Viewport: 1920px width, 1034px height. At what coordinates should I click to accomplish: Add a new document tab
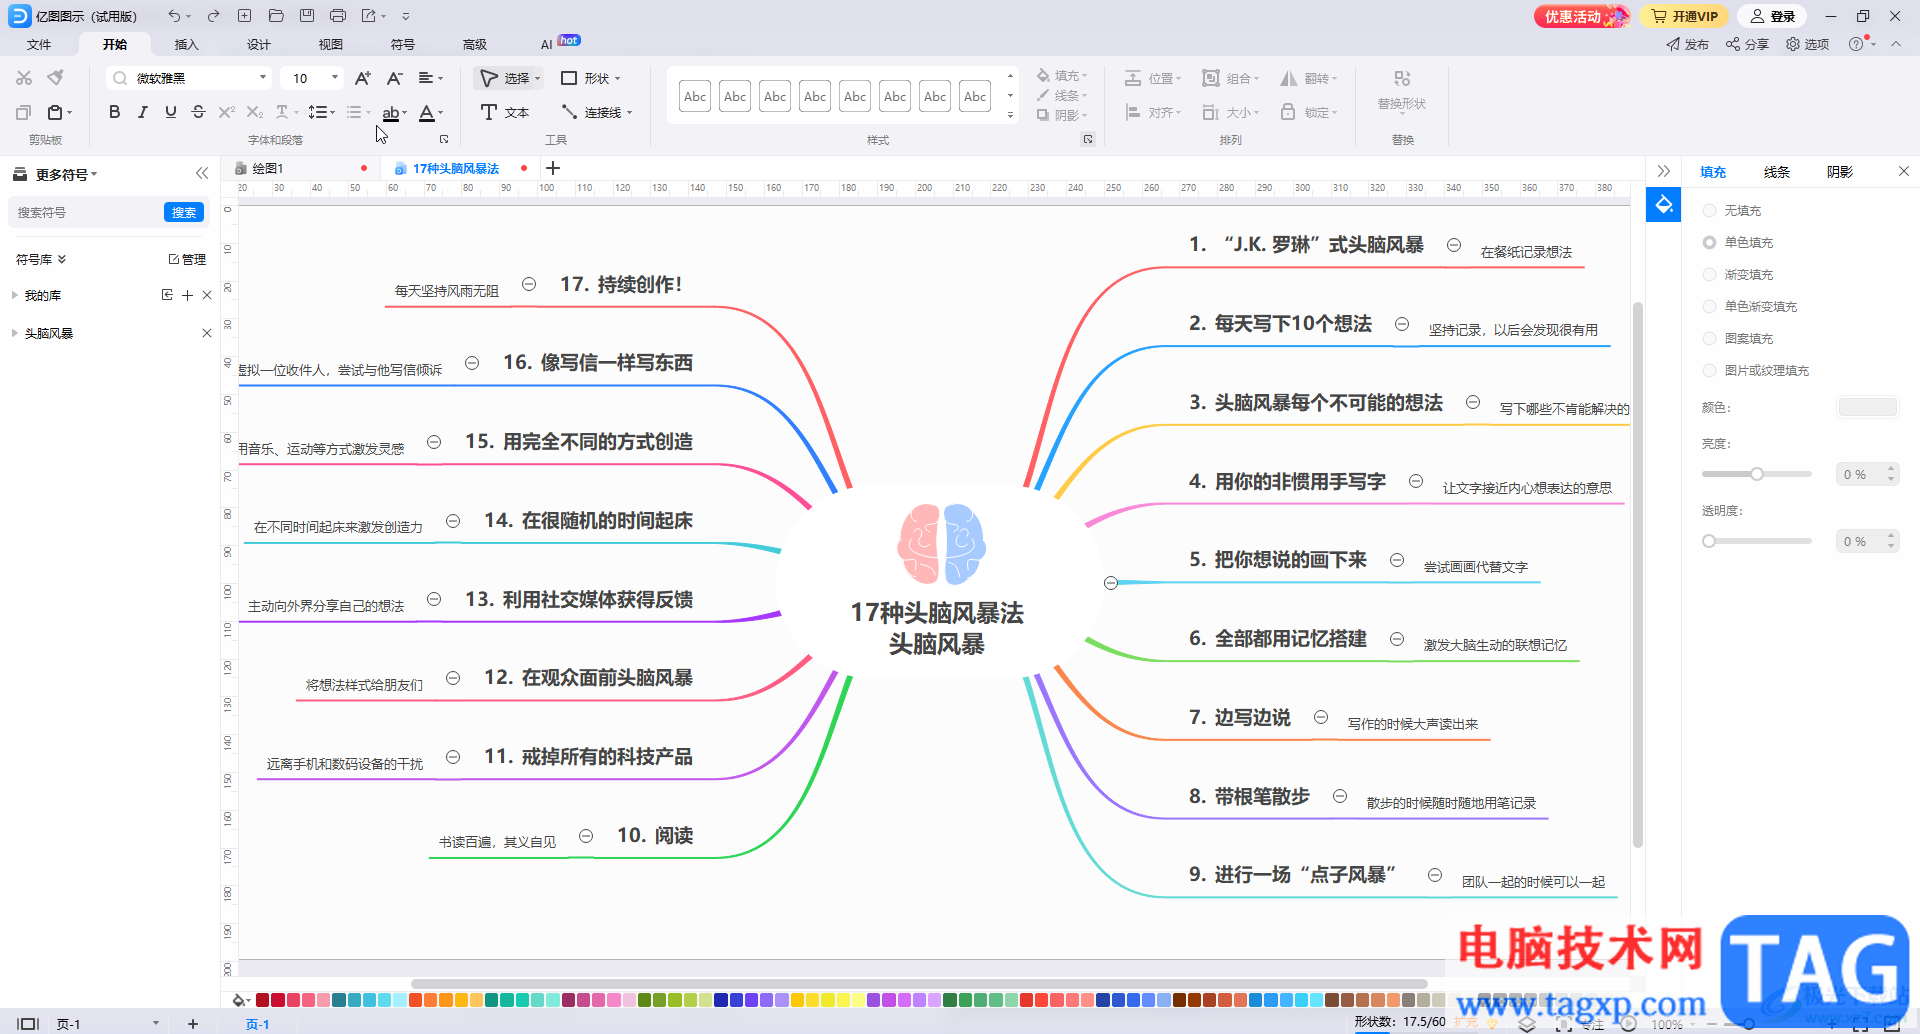tap(553, 168)
